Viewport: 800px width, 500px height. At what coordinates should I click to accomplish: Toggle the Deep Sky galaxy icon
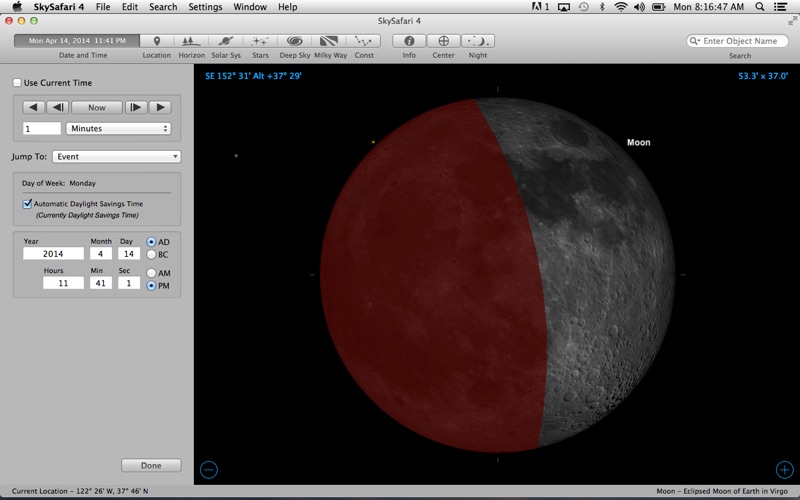(x=295, y=41)
